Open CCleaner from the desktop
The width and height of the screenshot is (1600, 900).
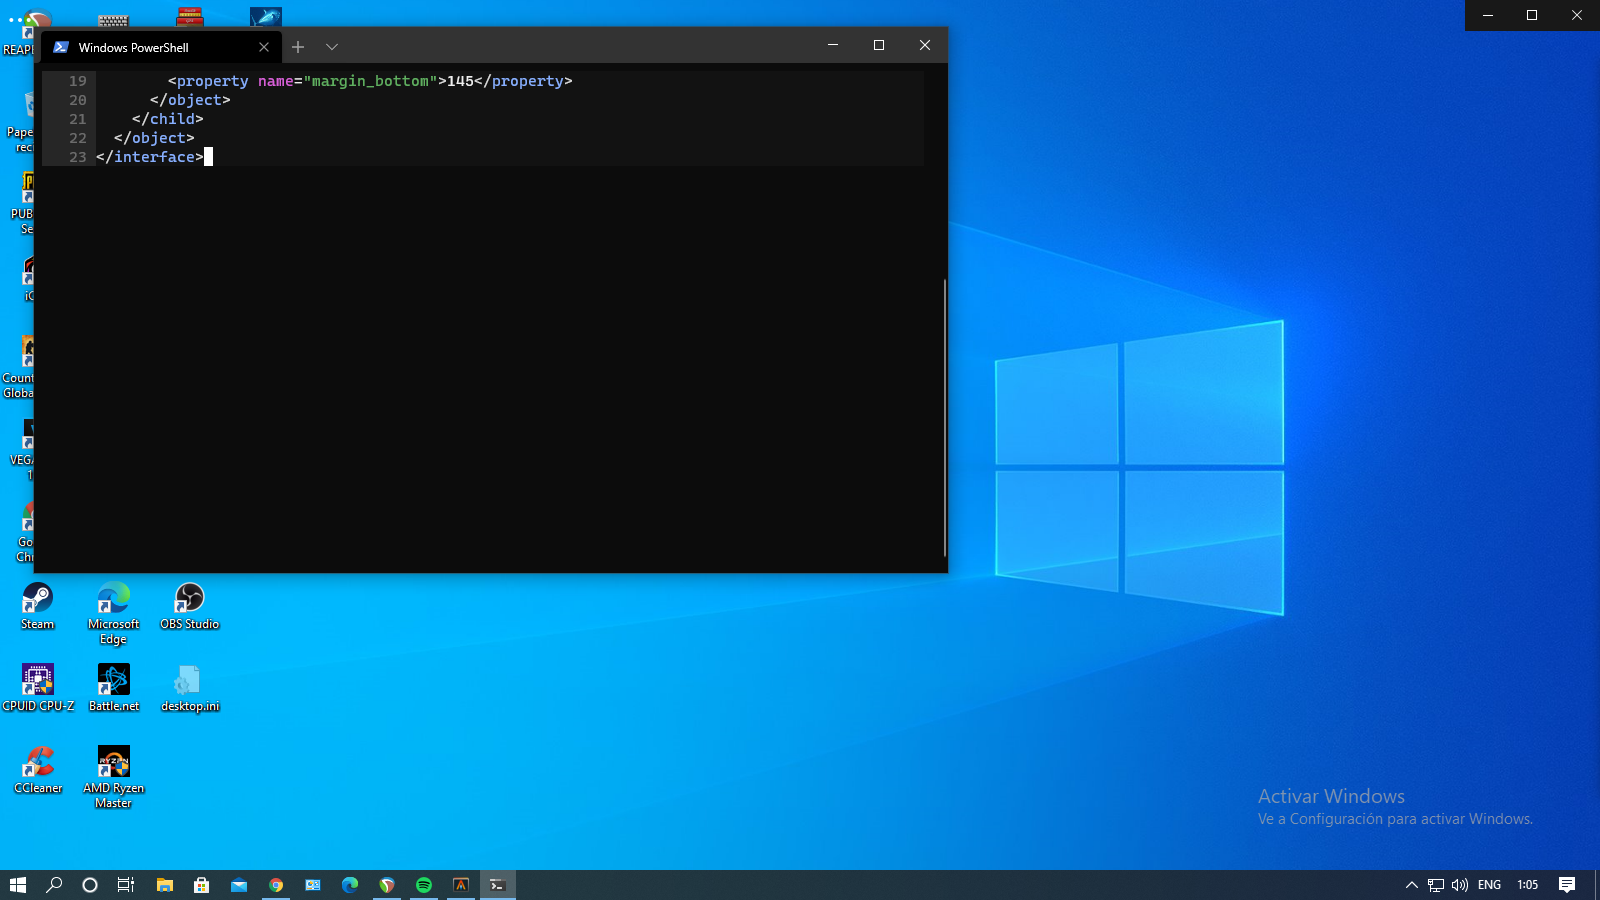37,763
